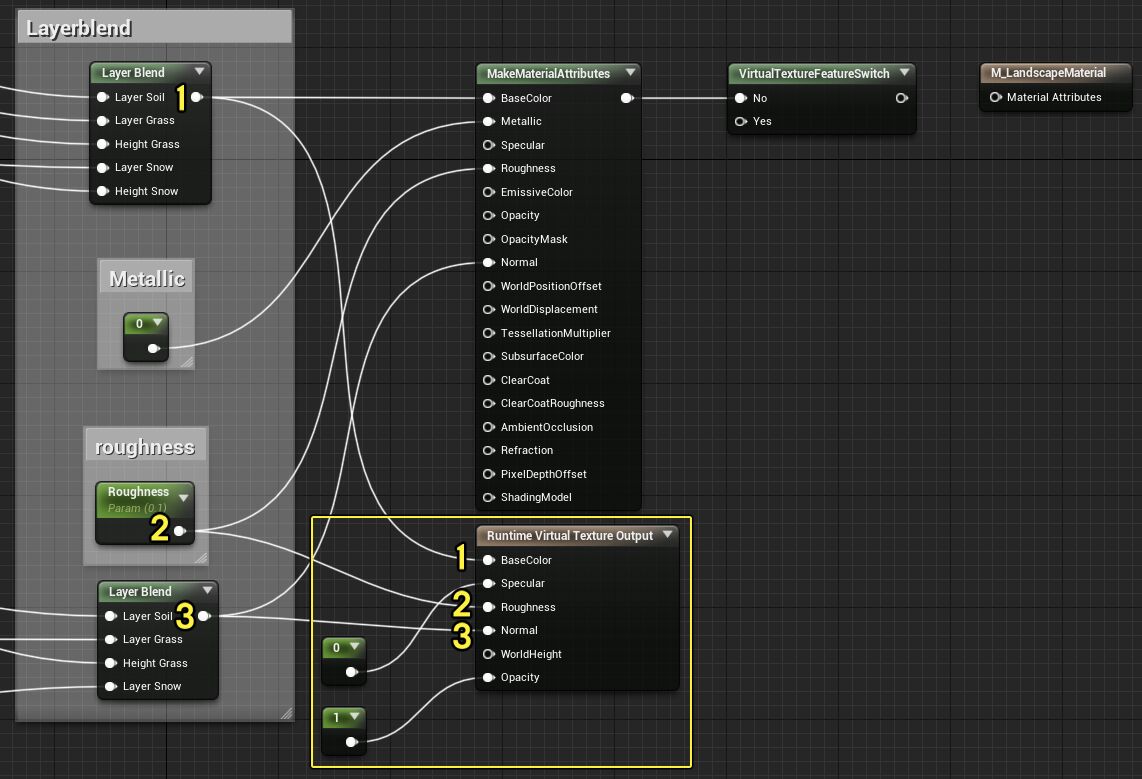
Task: Click the PixelDepthOffset pin on MakeMaterialAttributes
Action: [488, 474]
